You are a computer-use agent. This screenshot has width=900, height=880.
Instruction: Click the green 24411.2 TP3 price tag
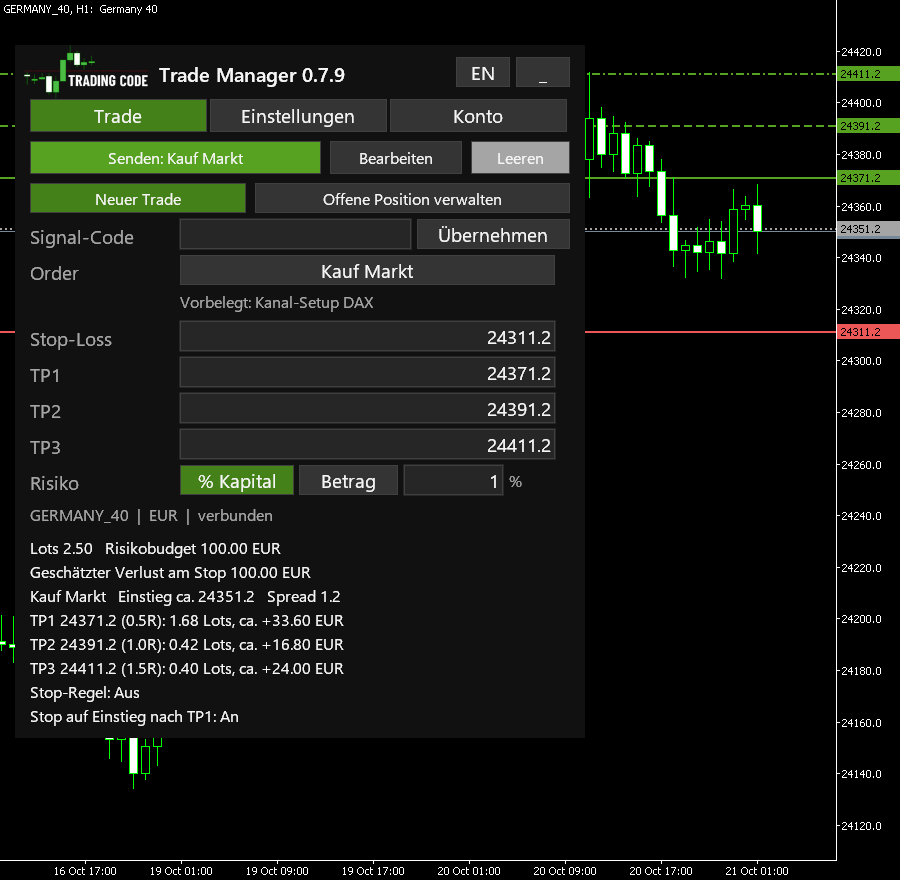pyautogui.click(x=868, y=74)
